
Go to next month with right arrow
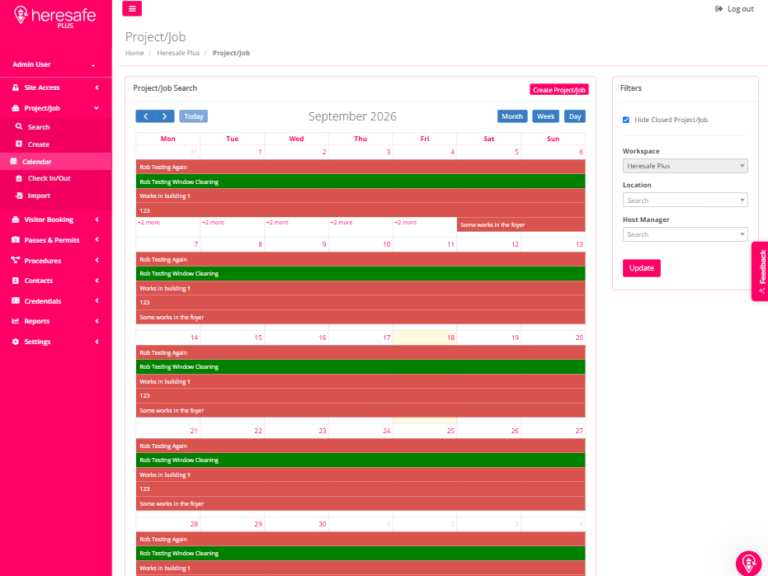click(165, 117)
